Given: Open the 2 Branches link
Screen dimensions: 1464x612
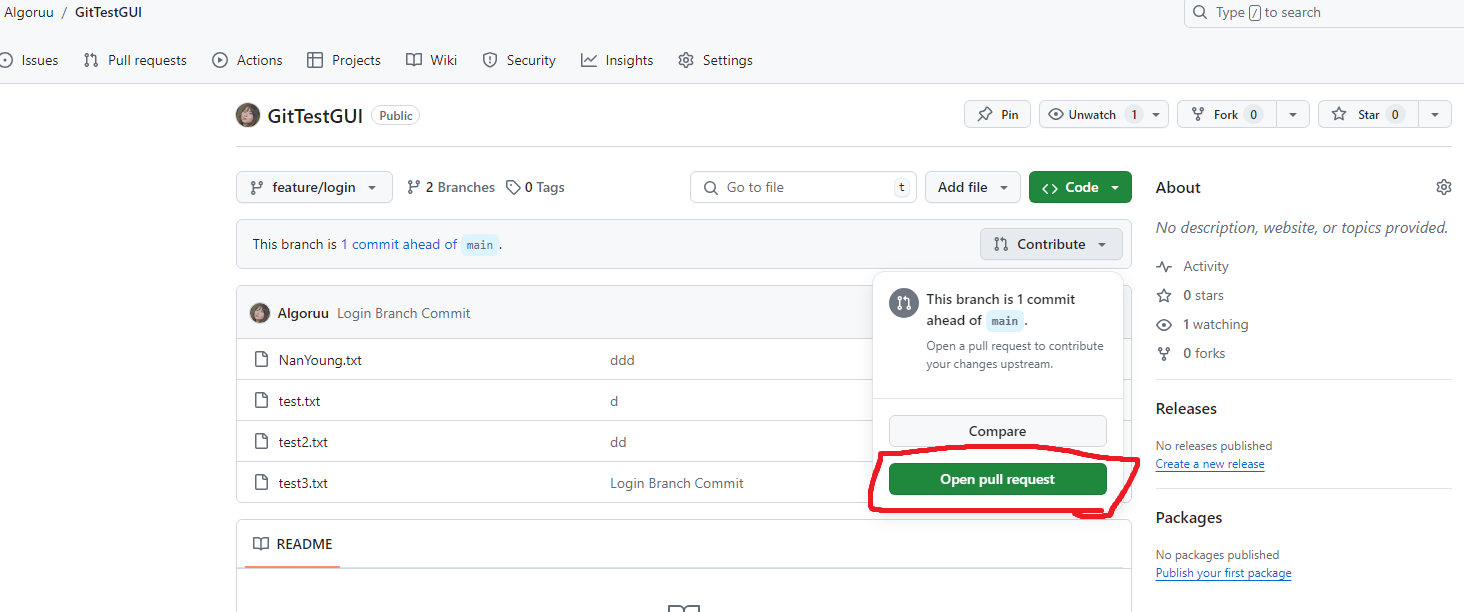Looking at the screenshot, I should [x=450, y=187].
